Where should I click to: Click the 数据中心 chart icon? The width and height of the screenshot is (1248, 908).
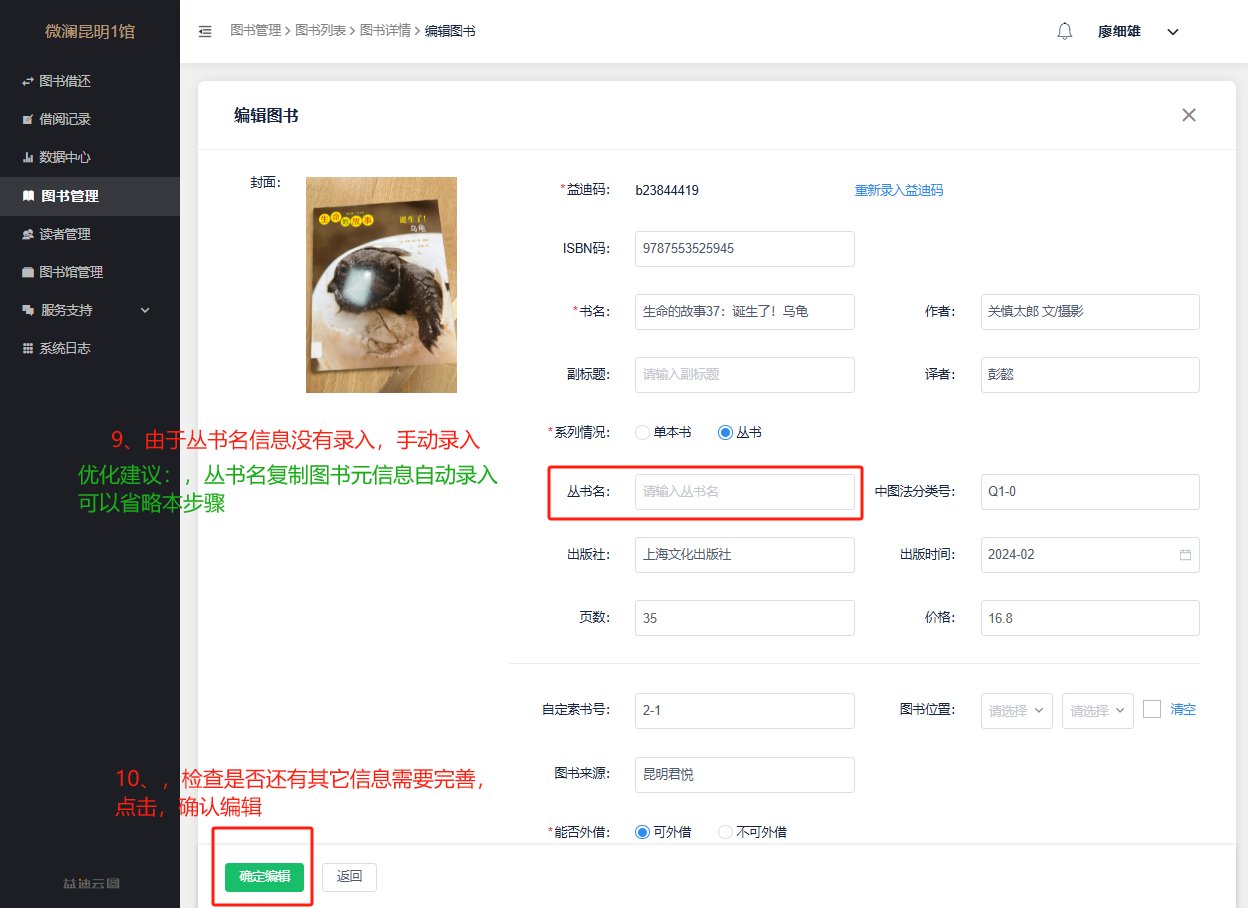click(x=28, y=158)
